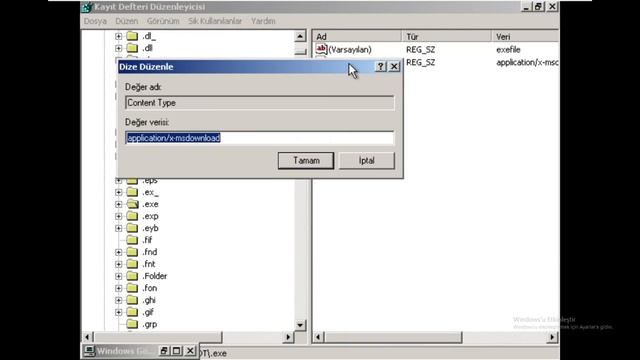Close the Dize Düzenle dialog
The image size is (640, 360).
click(394, 67)
